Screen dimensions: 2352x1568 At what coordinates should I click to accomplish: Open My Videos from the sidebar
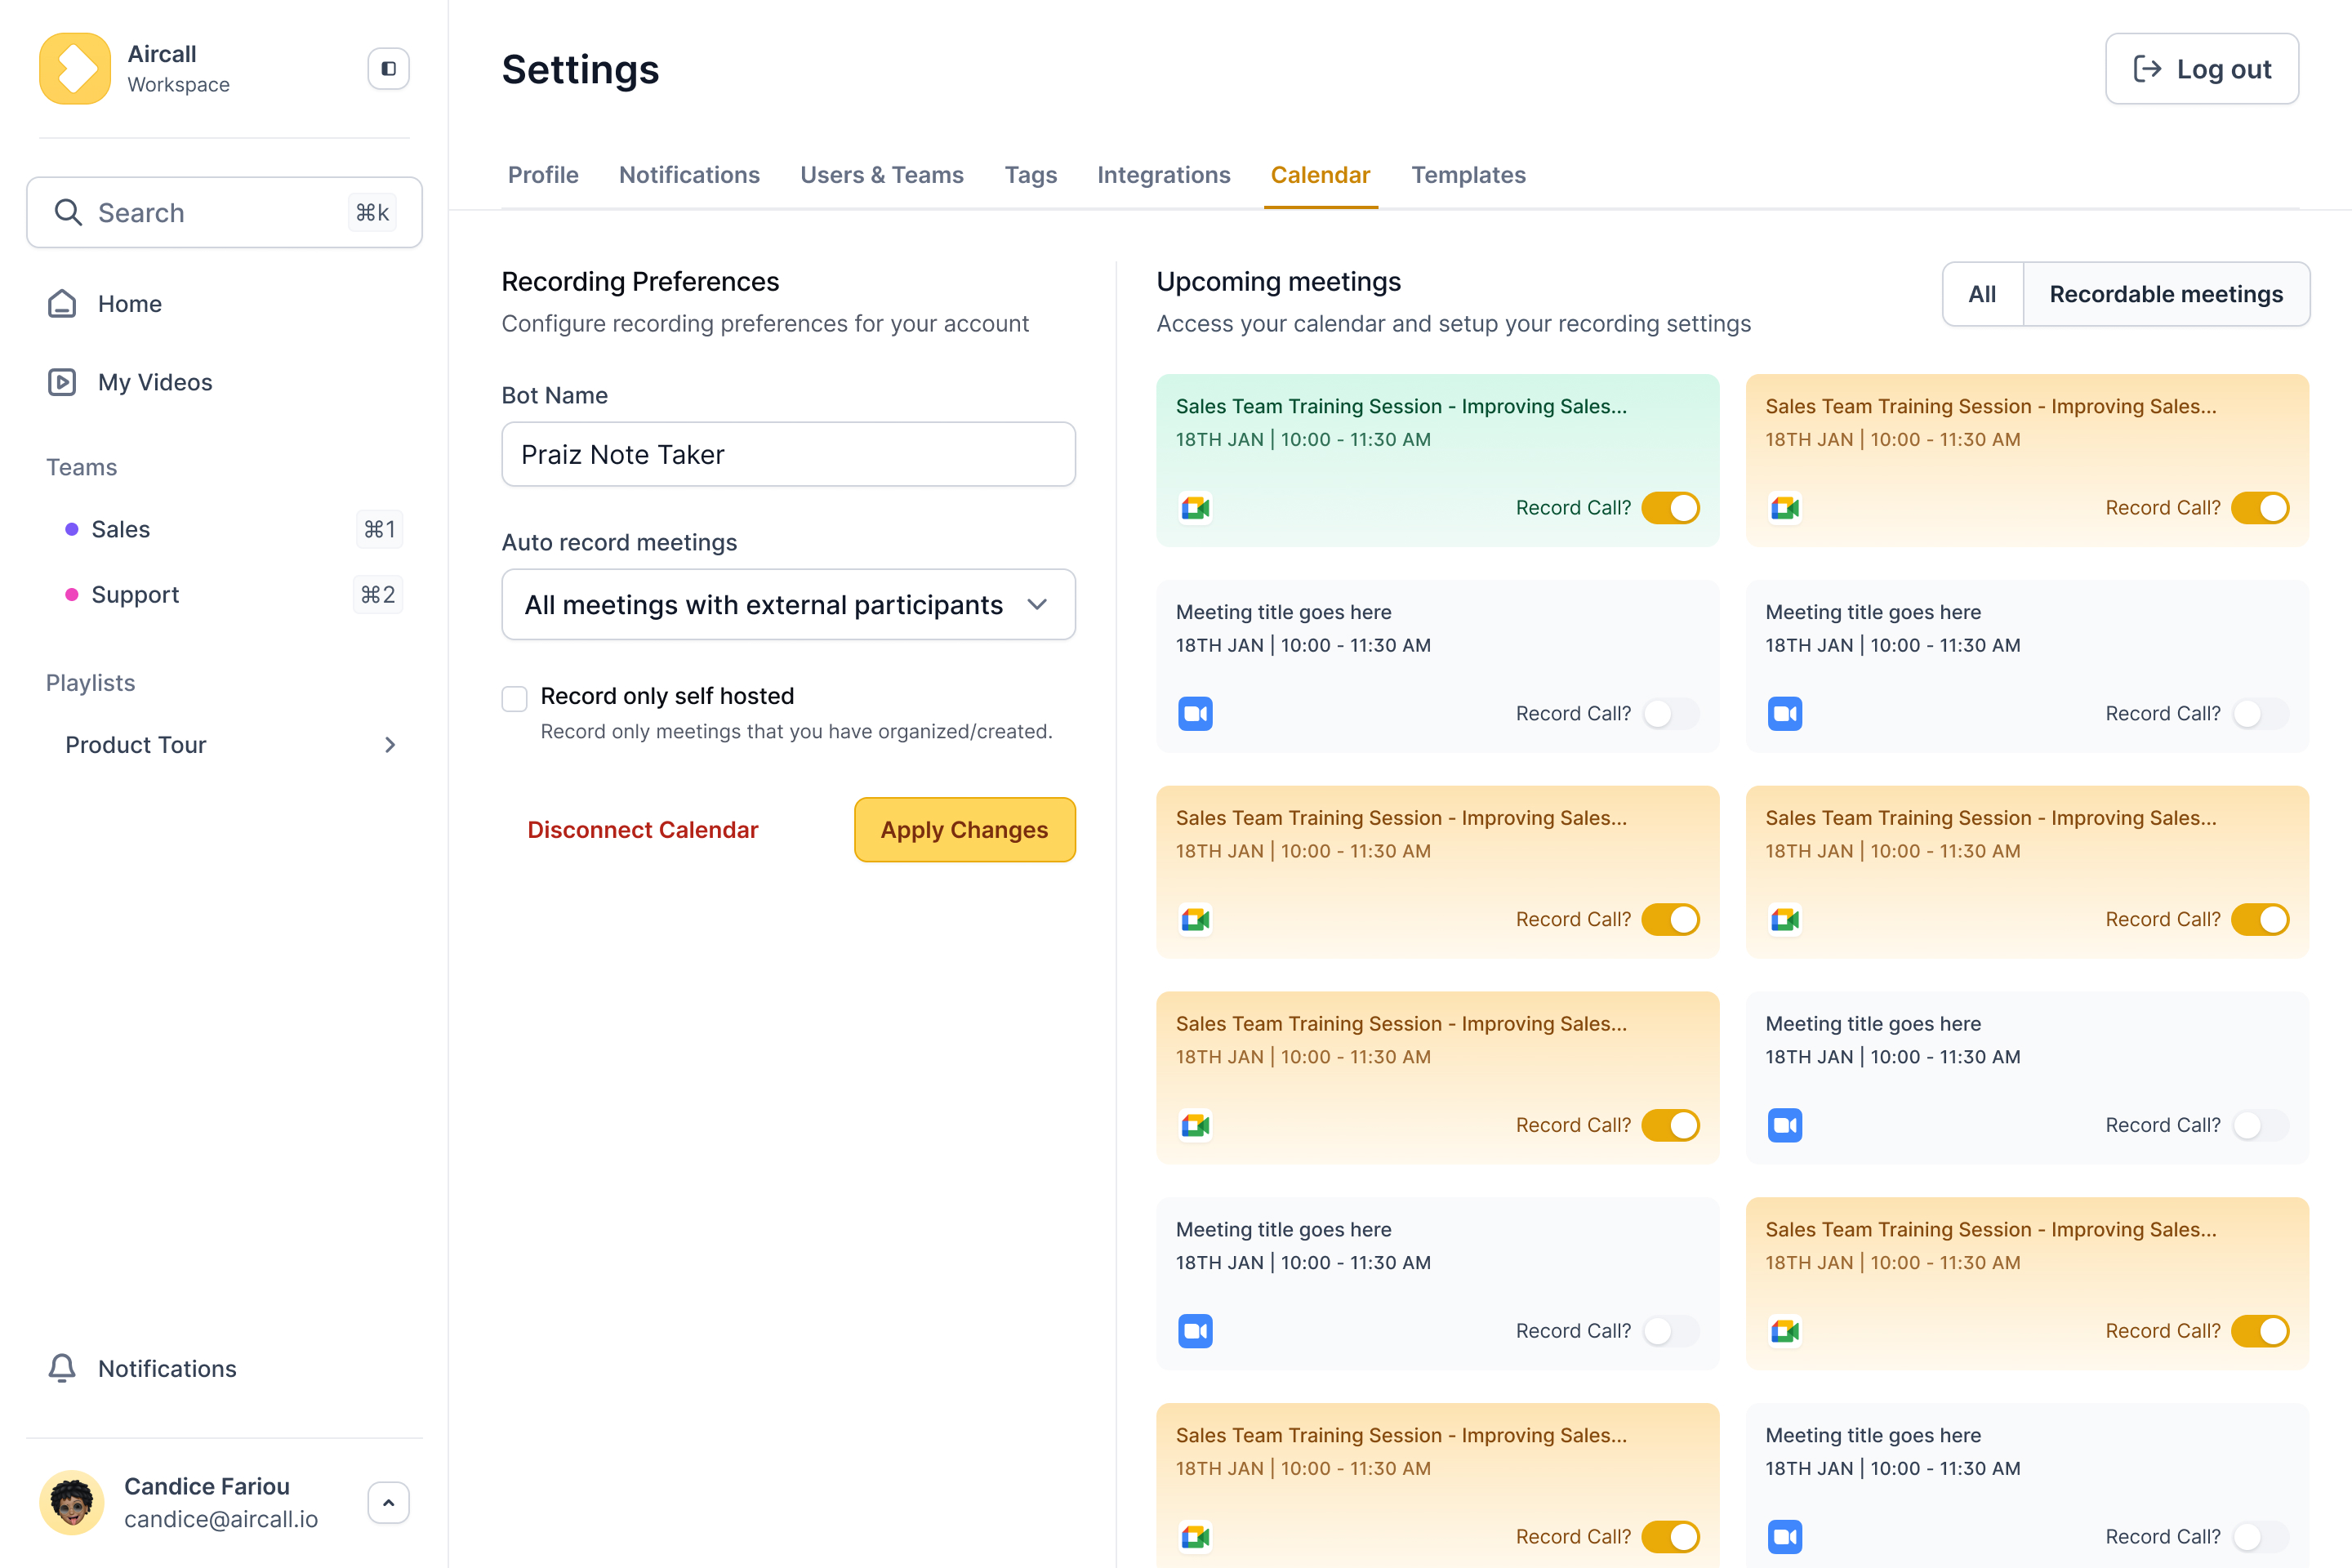(x=155, y=382)
